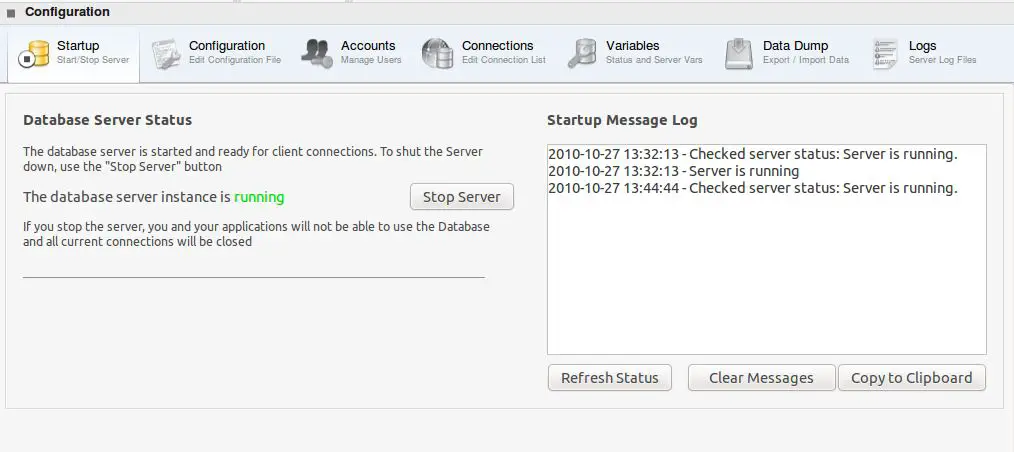This screenshot has width=1014, height=452.
Task: Open the Configuration tab label
Action: coord(227,46)
